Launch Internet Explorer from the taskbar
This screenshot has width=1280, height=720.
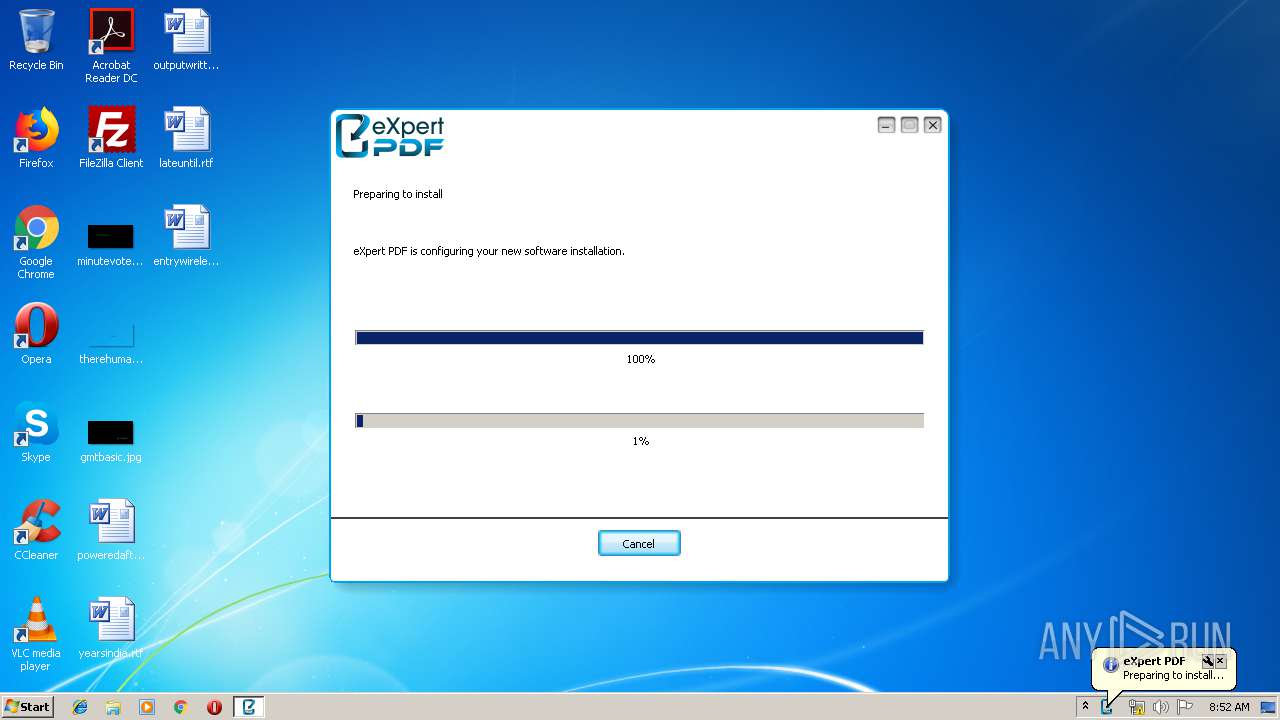80,707
